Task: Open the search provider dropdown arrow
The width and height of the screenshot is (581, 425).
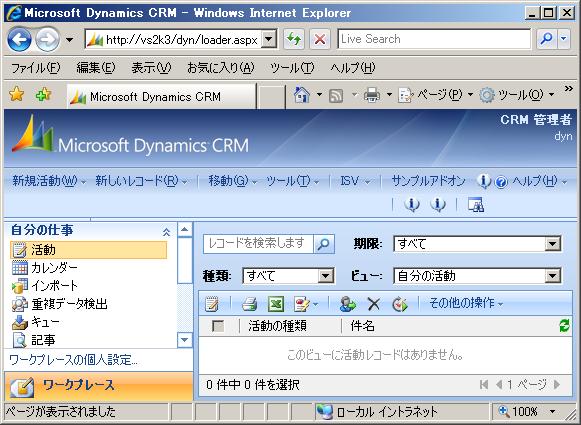Action: coord(564,39)
